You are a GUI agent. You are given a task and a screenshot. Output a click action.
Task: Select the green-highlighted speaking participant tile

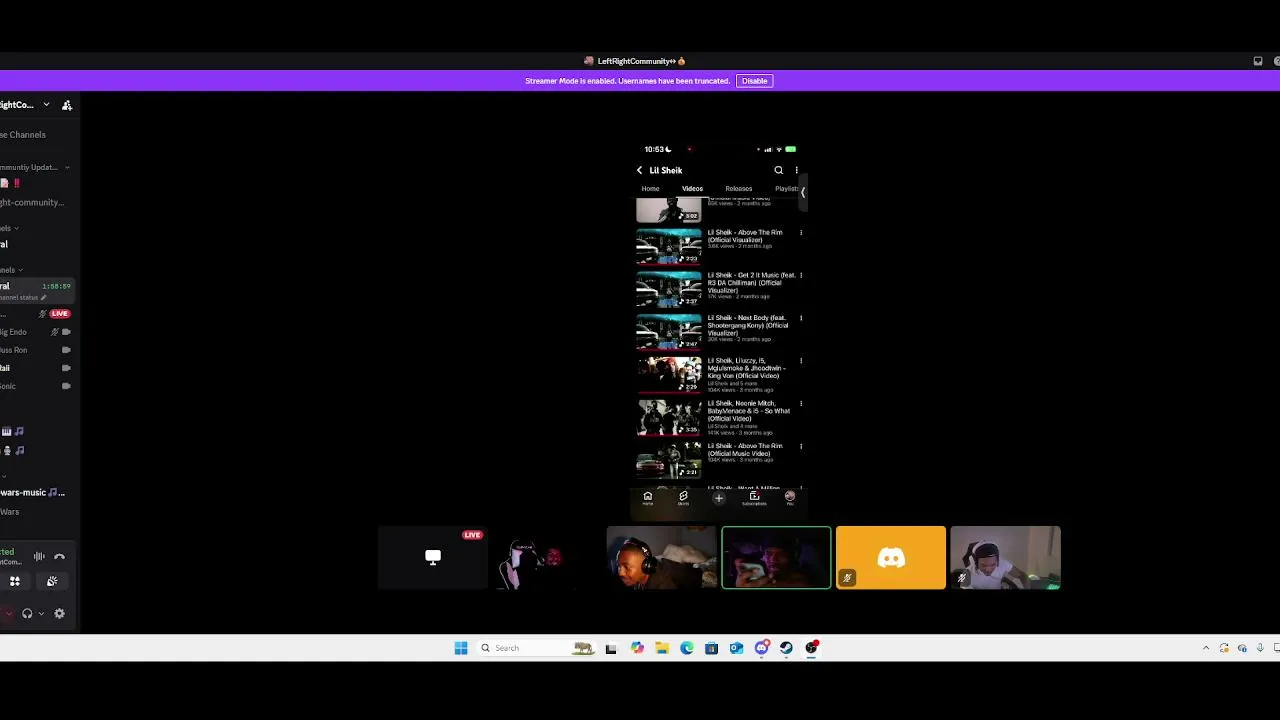(776, 558)
